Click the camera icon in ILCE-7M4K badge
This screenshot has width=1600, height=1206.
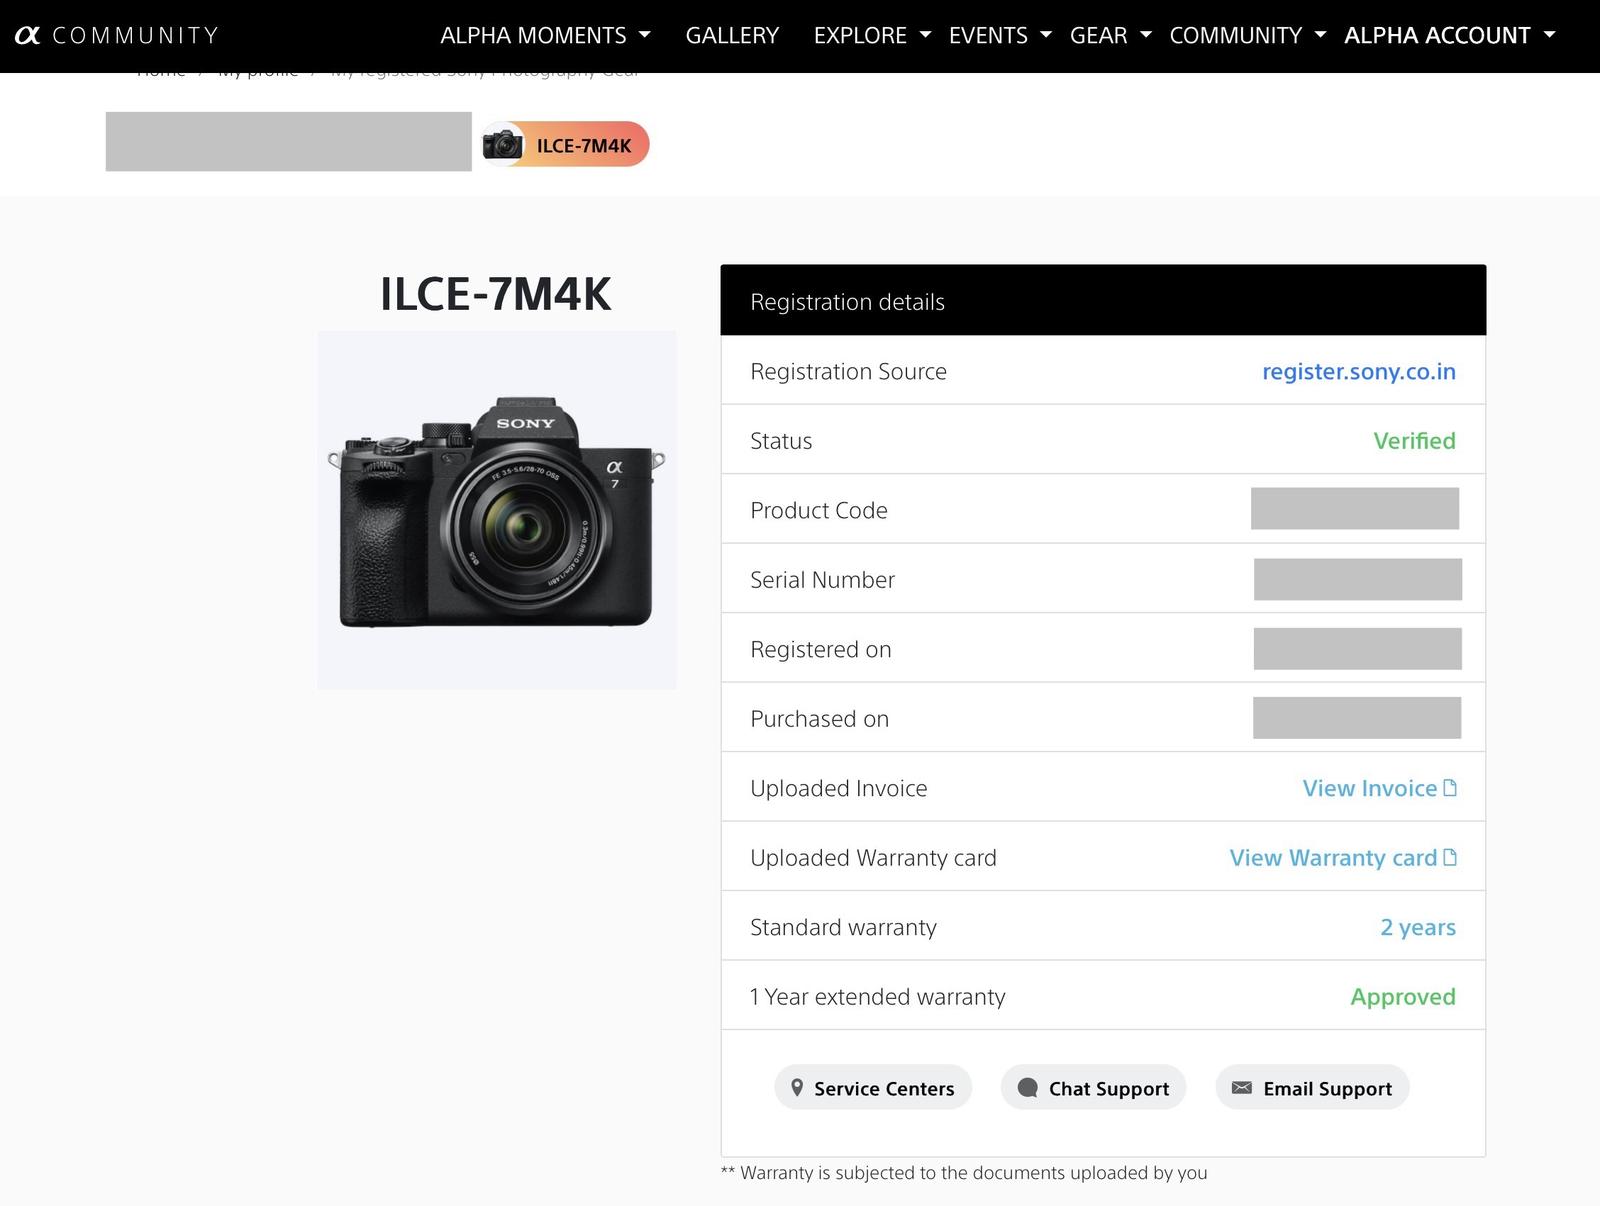click(503, 145)
